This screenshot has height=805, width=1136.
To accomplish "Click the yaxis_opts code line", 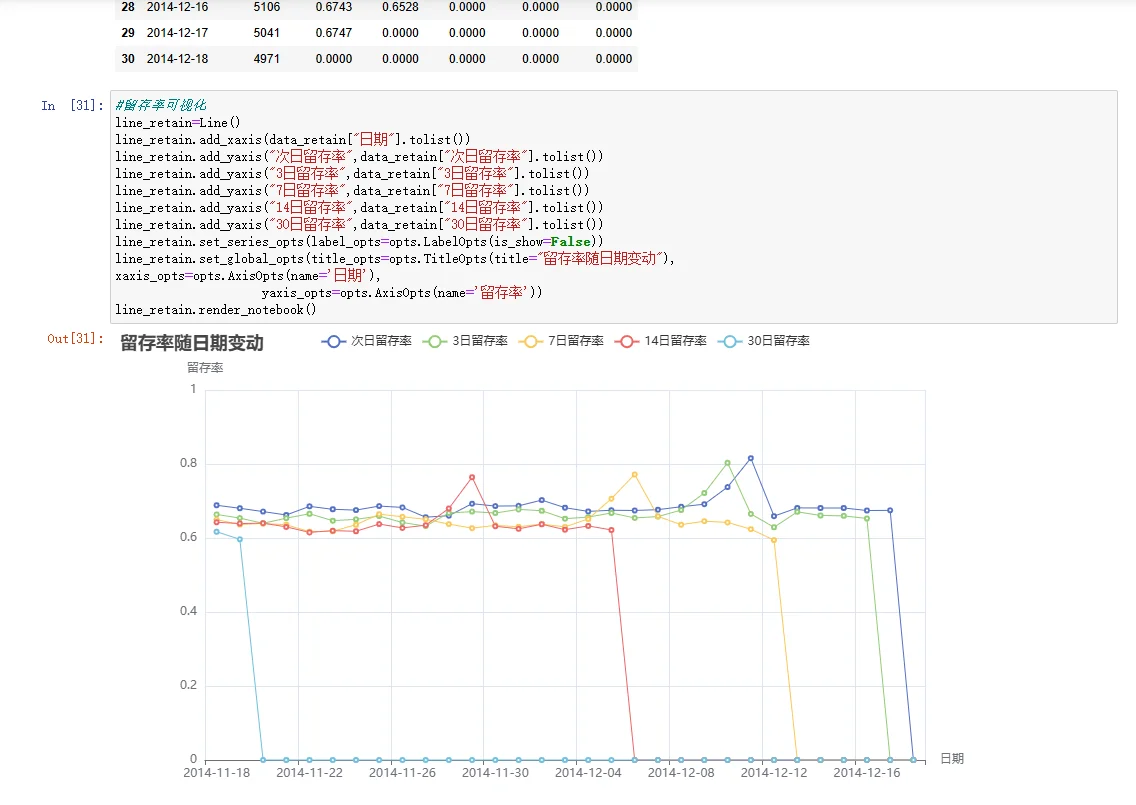I will [x=401, y=293].
